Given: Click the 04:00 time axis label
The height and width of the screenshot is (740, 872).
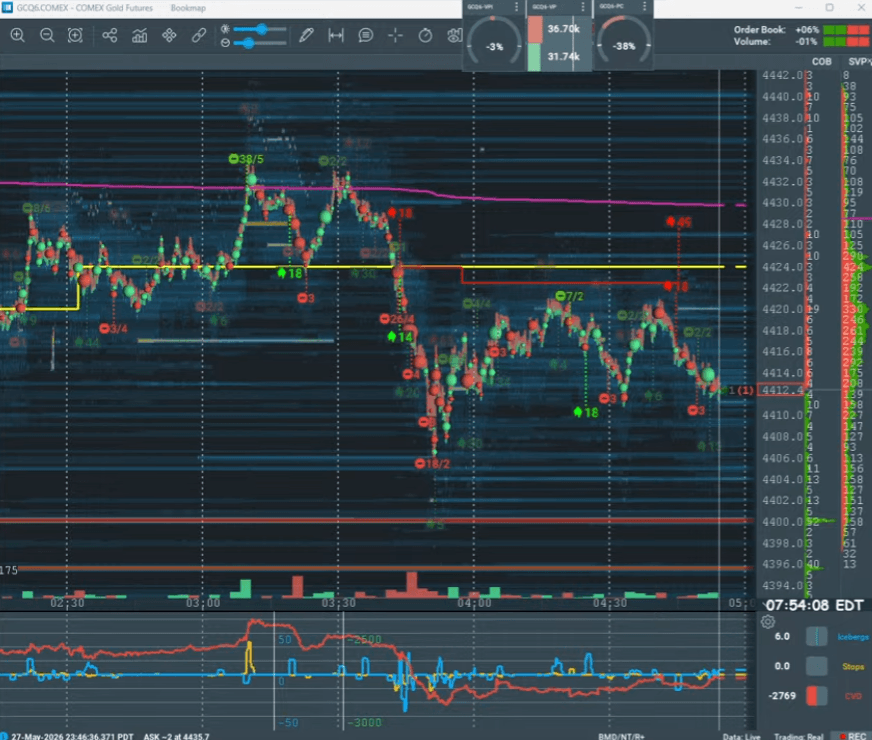Looking at the screenshot, I should (x=474, y=603).
